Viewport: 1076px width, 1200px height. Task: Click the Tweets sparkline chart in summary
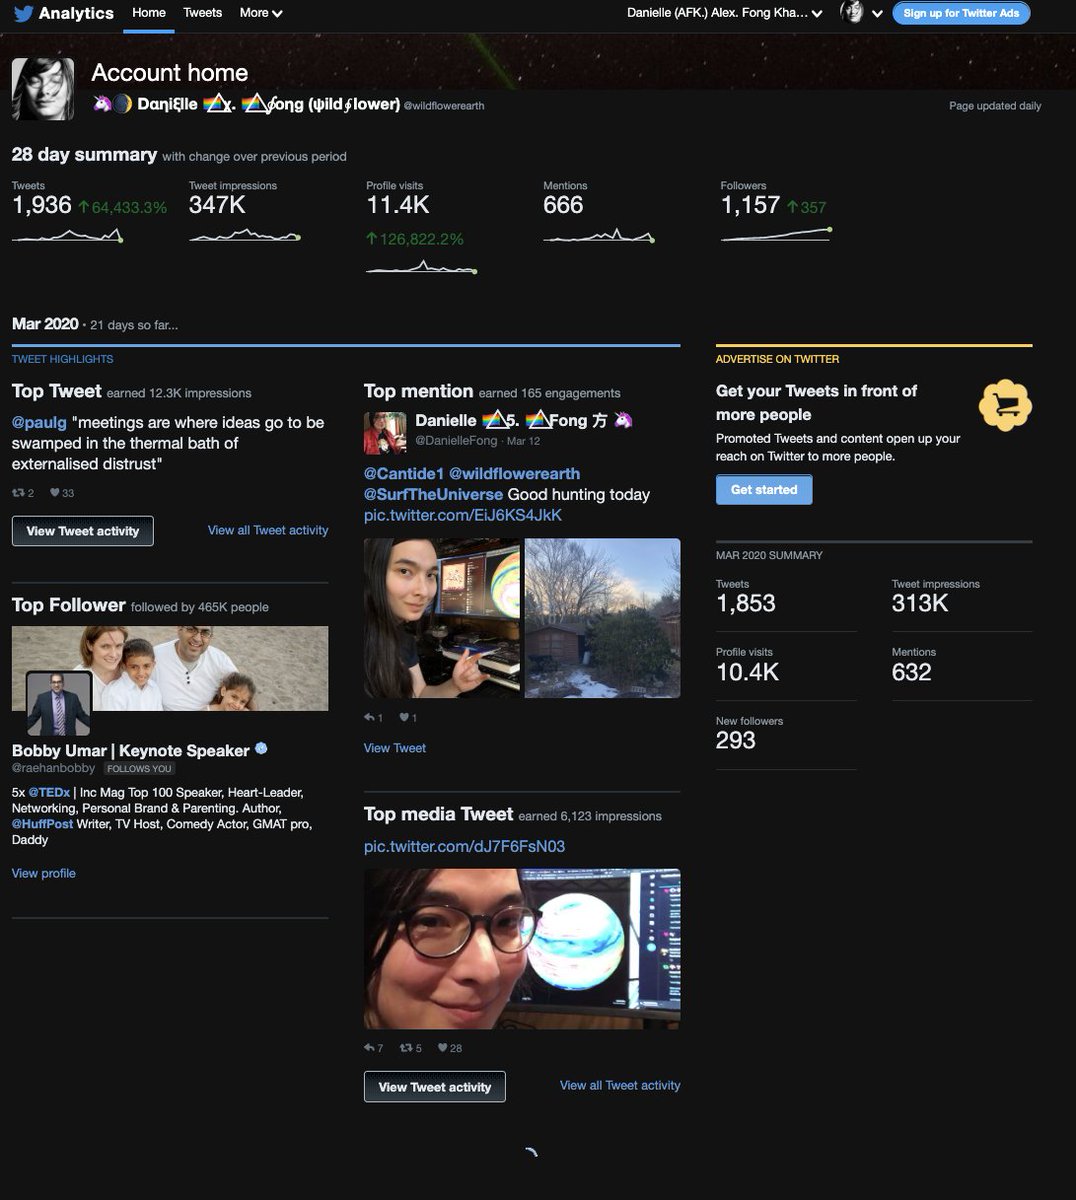pos(67,236)
